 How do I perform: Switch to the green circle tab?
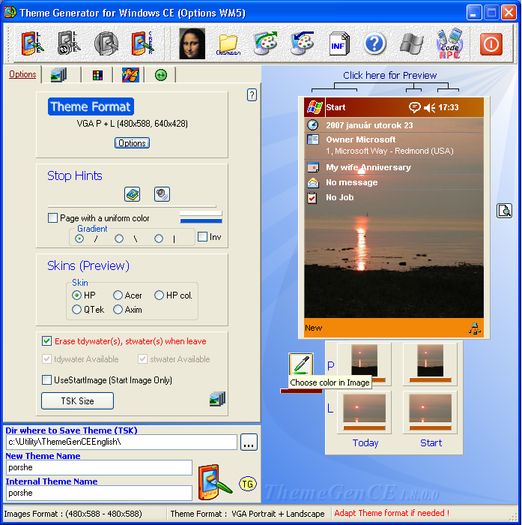(161, 75)
